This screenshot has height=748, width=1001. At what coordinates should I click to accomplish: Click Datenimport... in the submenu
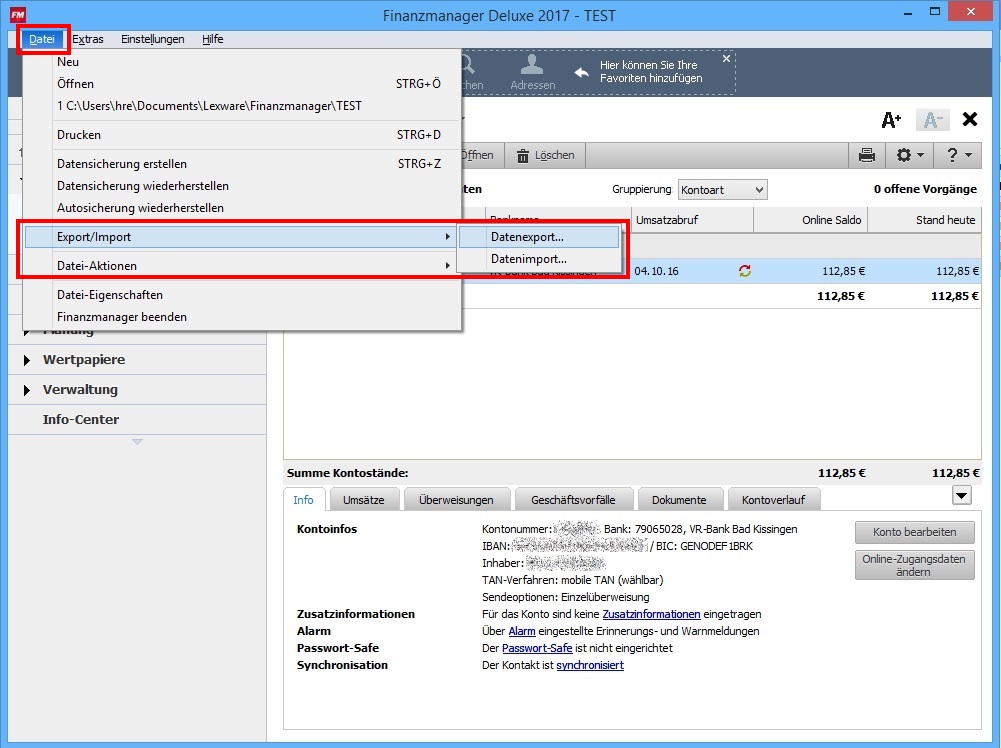[x=539, y=259]
